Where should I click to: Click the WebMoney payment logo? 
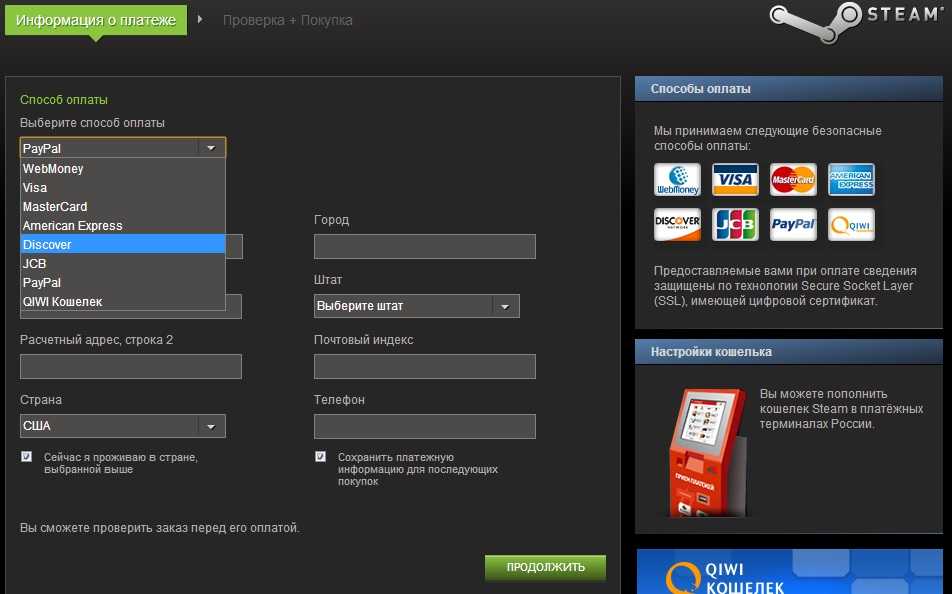tap(677, 179)
